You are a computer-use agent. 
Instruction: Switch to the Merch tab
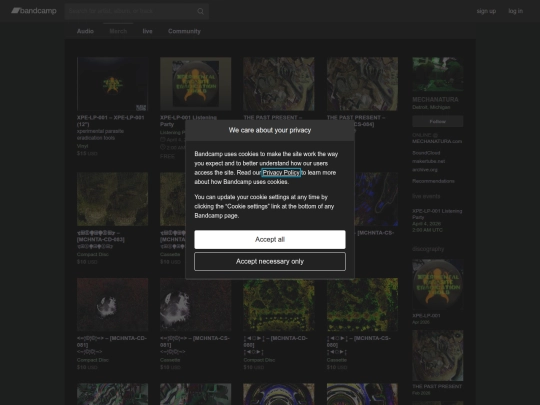pyautogui.click(x=118, y=31)
